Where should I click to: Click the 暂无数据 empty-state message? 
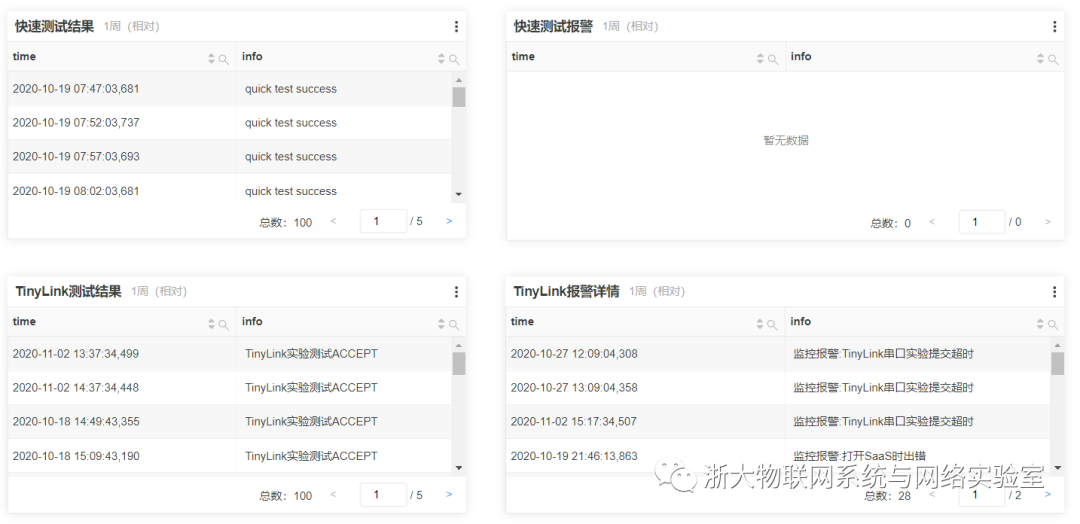click(x=786, y=140)
